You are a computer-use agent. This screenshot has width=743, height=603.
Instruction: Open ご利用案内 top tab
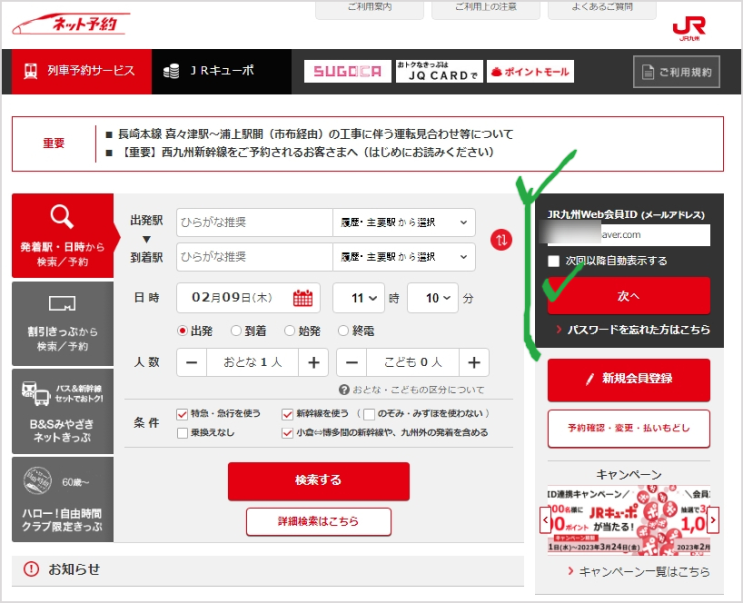point(370,9)
